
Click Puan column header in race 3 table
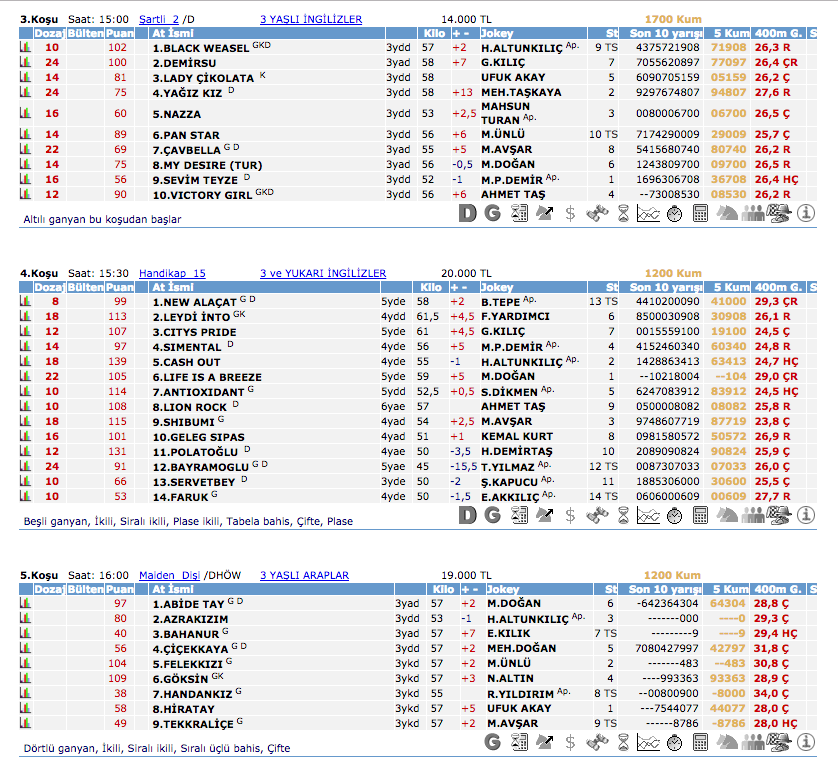(x=120, y=33)
